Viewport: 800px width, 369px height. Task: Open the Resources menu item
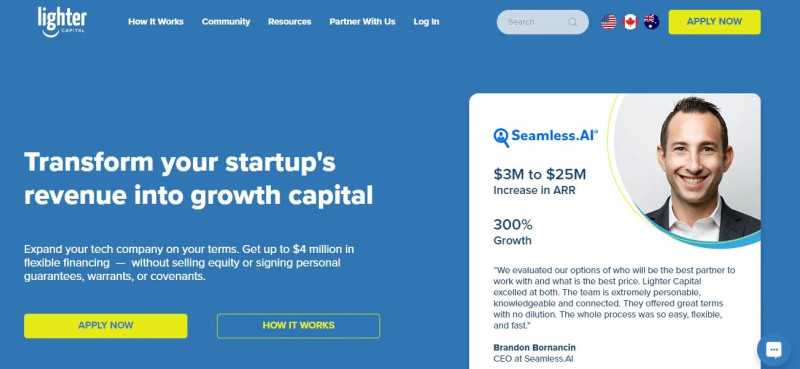(x=289, y=22)
